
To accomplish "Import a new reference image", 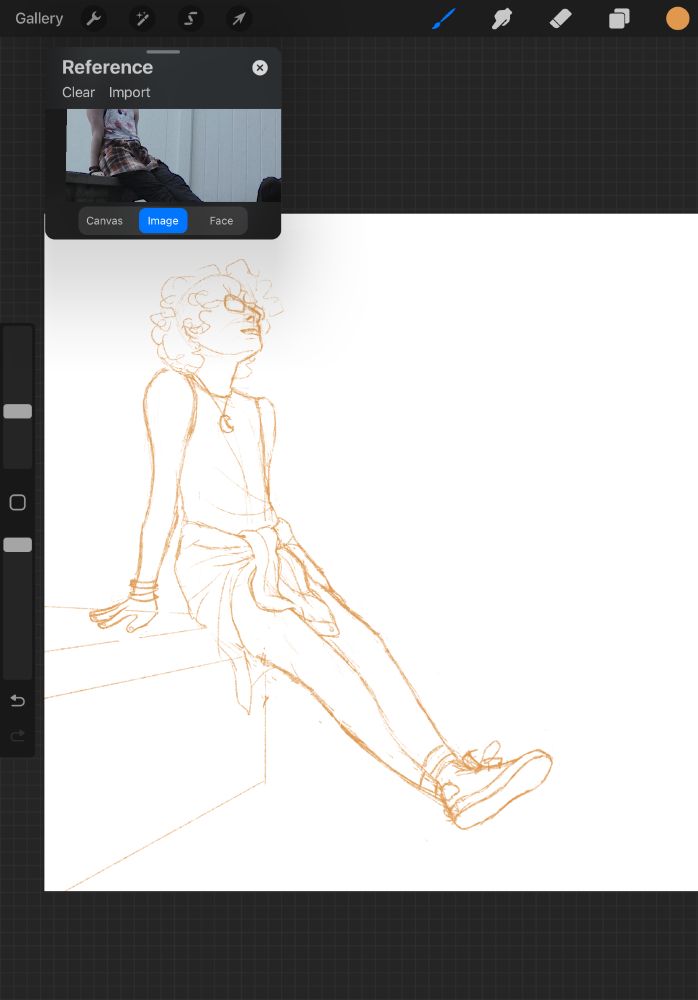I will point(130,92).
